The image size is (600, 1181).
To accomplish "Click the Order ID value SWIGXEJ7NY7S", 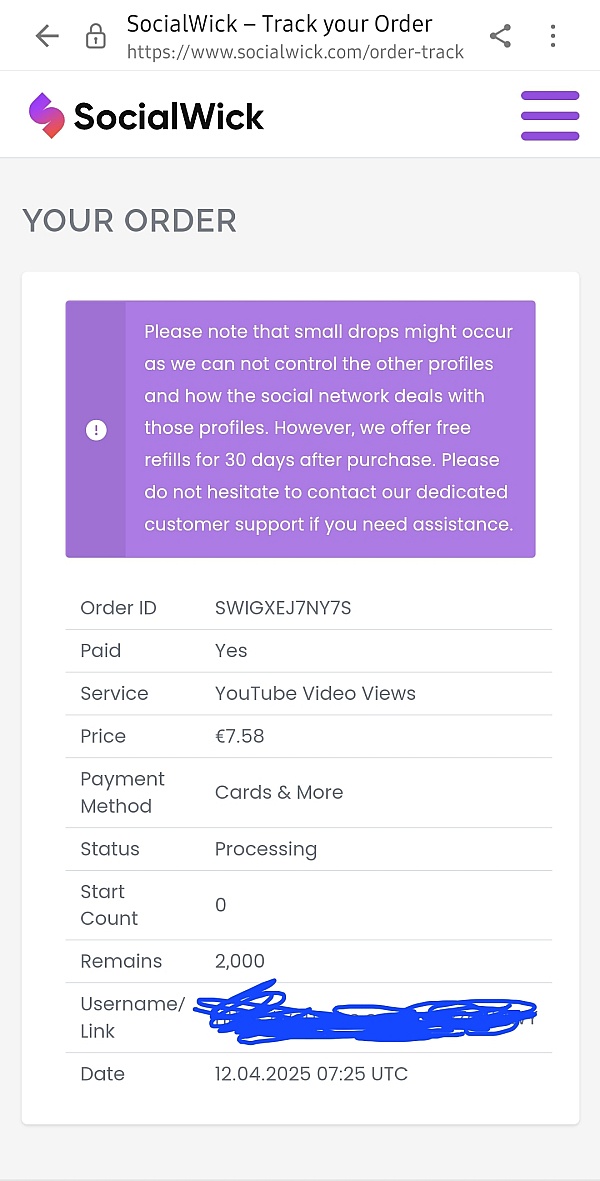I will (283, 608).
